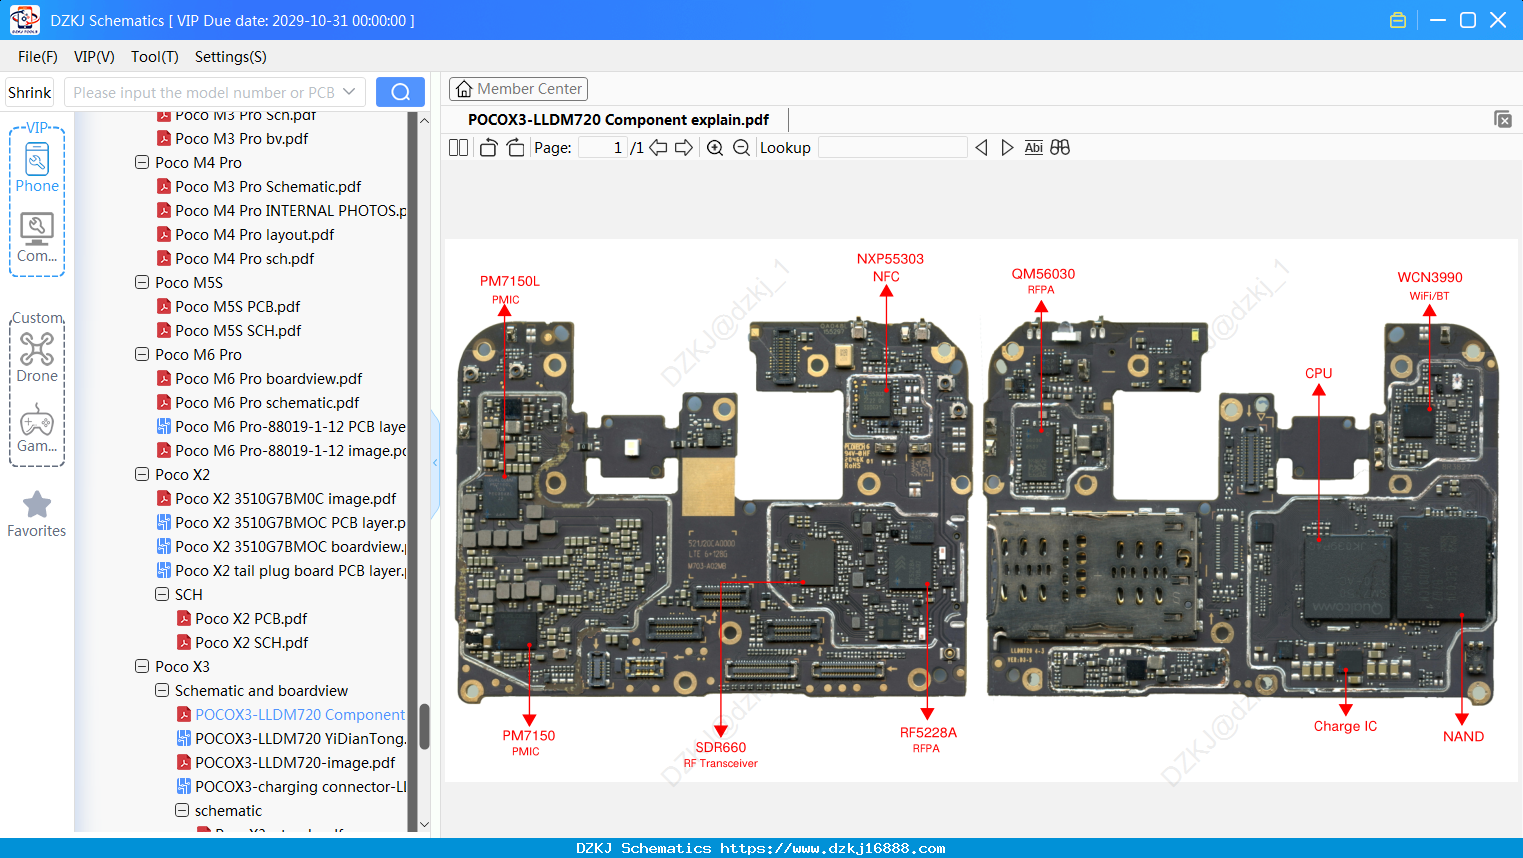Go to the previous page arrow
Image resolution: width=1523 pixels, height=858 pixels.
[658, 148]
